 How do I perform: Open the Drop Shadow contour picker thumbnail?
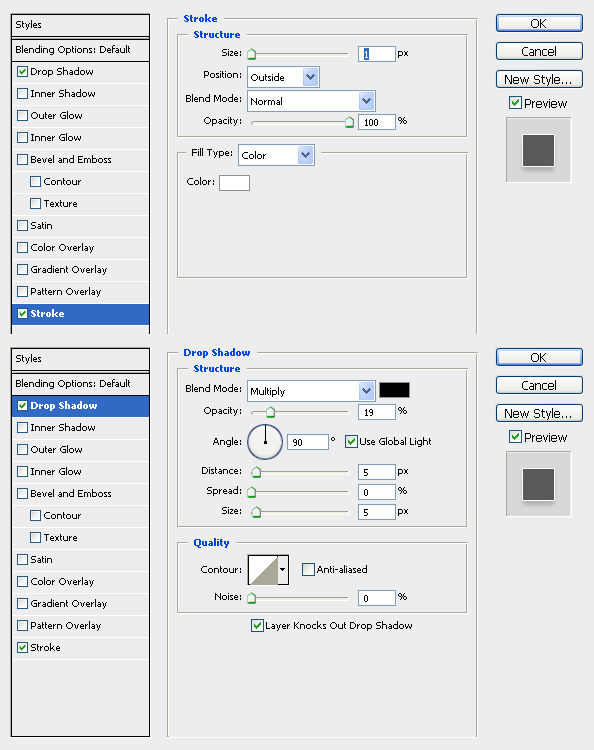[x=263, y=570]
